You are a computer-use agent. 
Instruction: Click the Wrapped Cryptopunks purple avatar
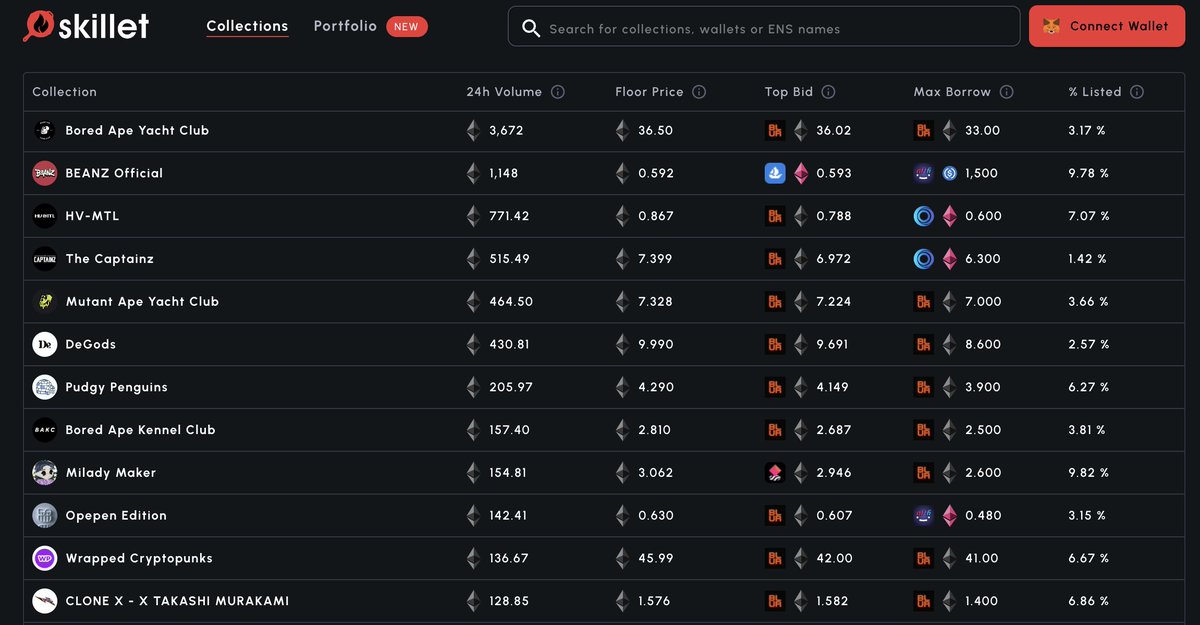(x=44, y=558)
